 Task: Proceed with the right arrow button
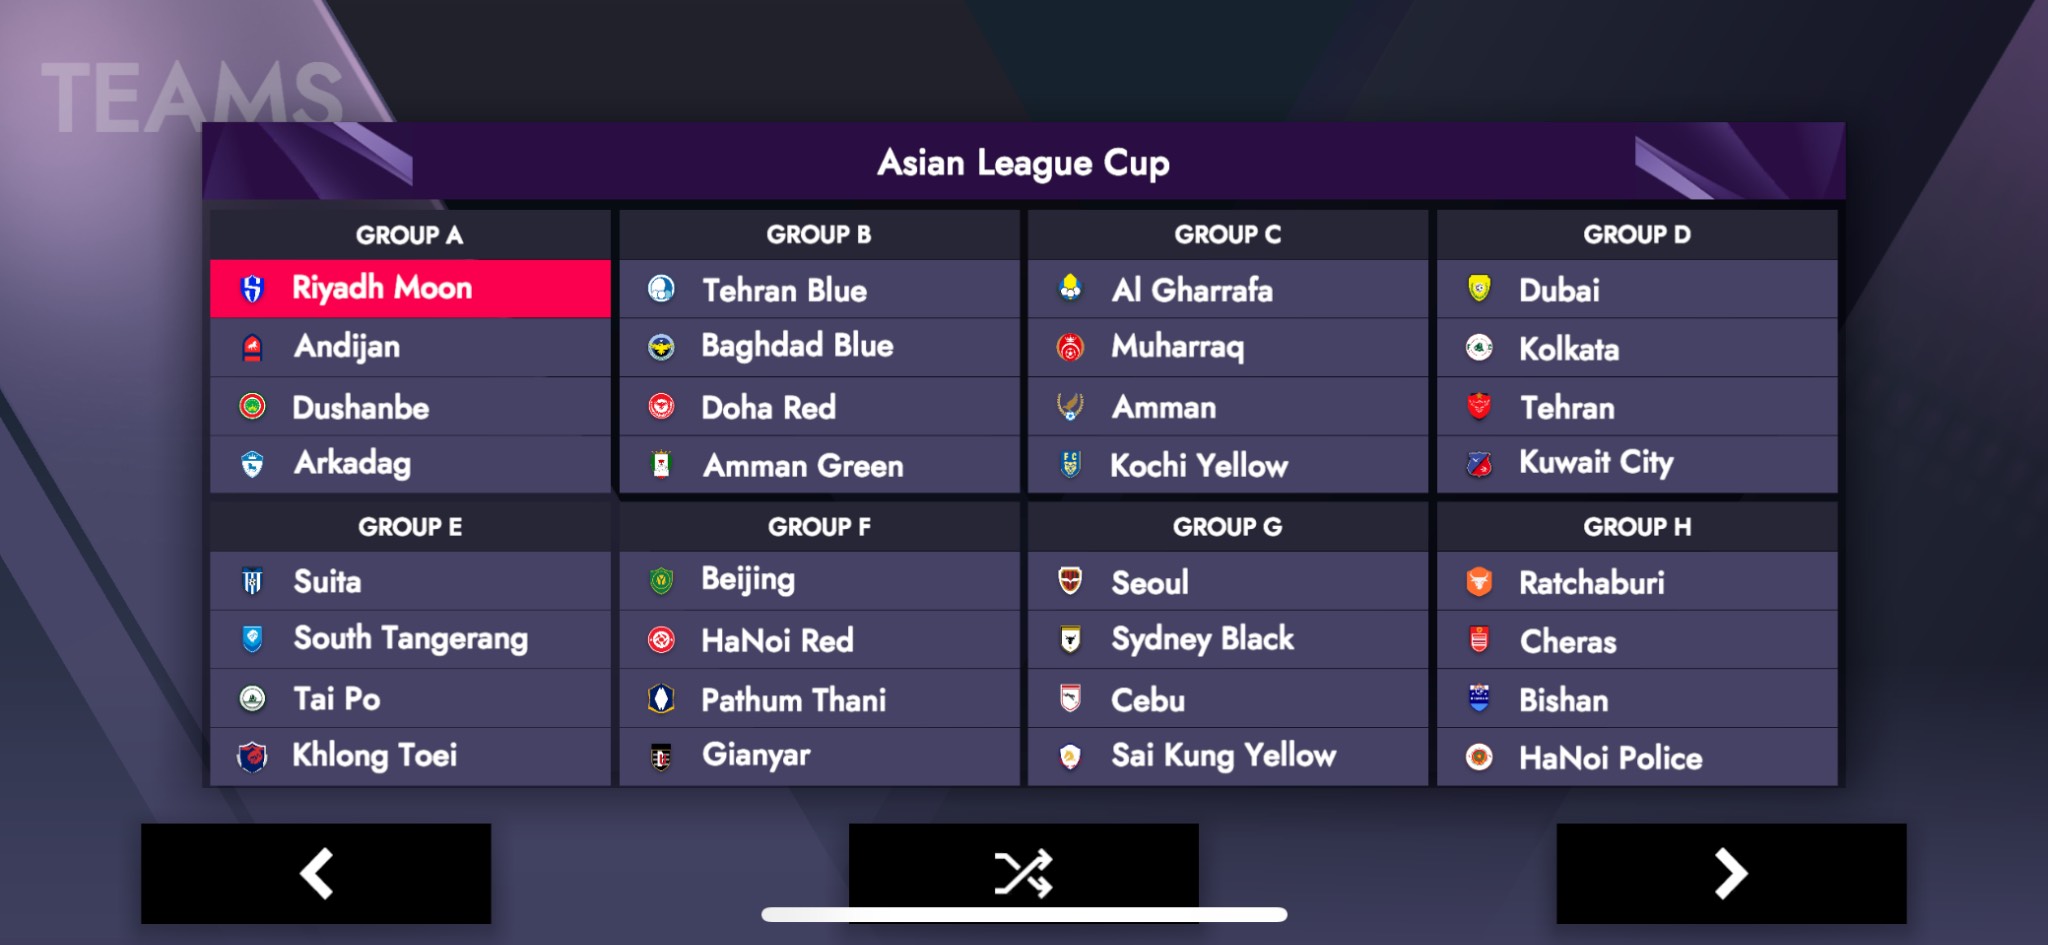click(1731, 873)
